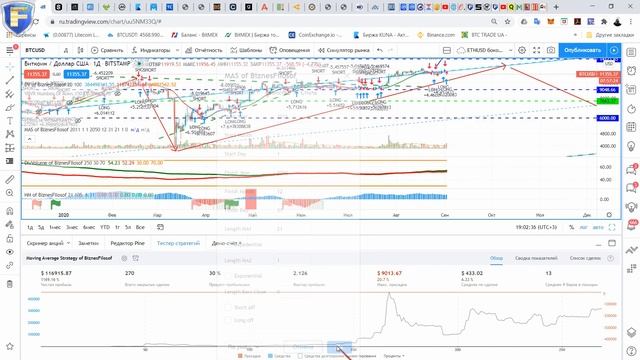Open the alerts alarm clock panel
Screen dimensions: 640x360
[x=631, y=71]
